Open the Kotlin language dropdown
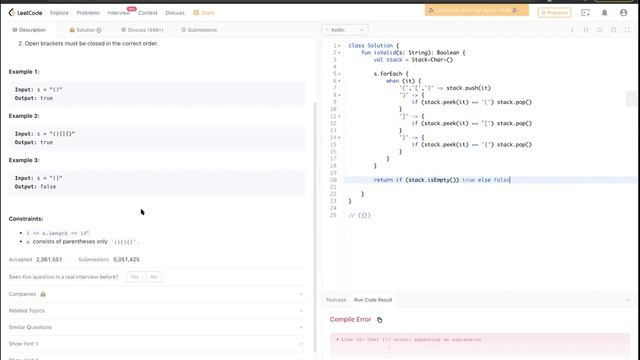Viewport: 640px width, 360px height. click(x=345, y=30)
